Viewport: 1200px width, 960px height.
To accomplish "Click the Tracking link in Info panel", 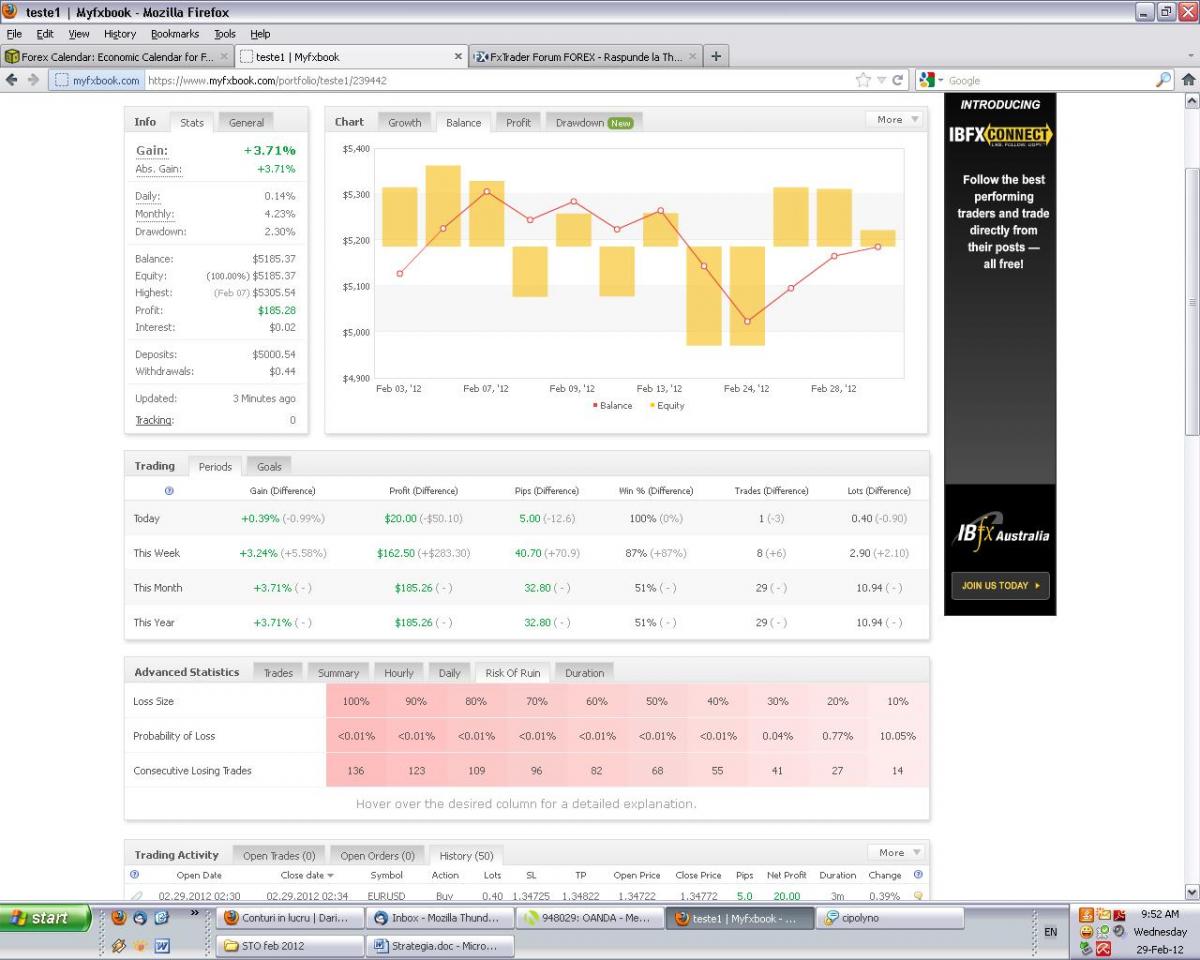I will pos(153,421).
